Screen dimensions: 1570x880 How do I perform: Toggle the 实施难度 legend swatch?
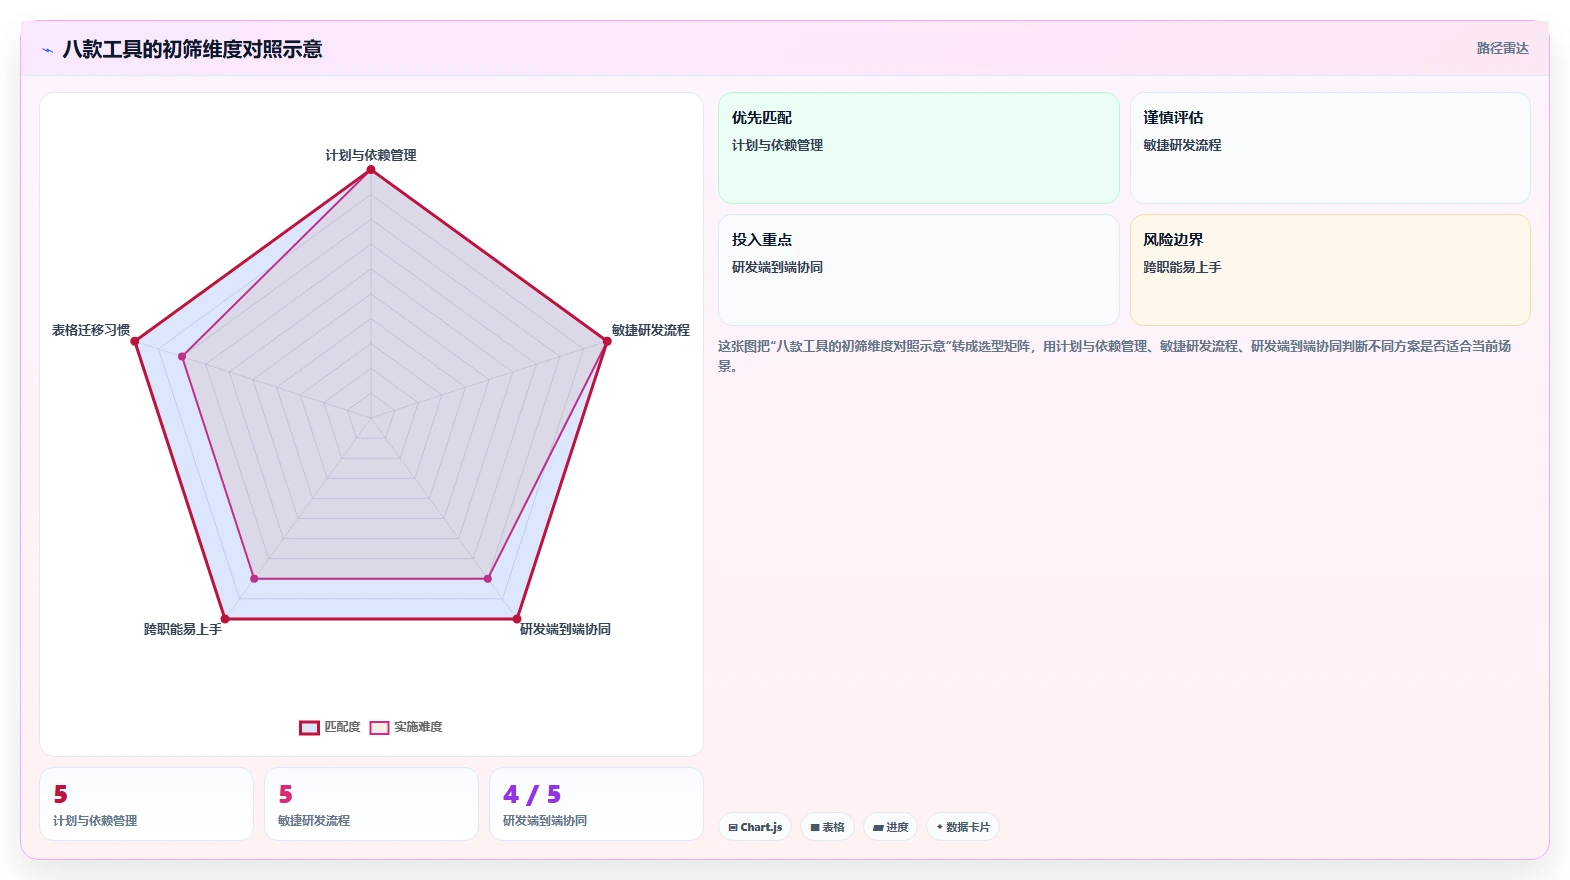coord(379,728)
